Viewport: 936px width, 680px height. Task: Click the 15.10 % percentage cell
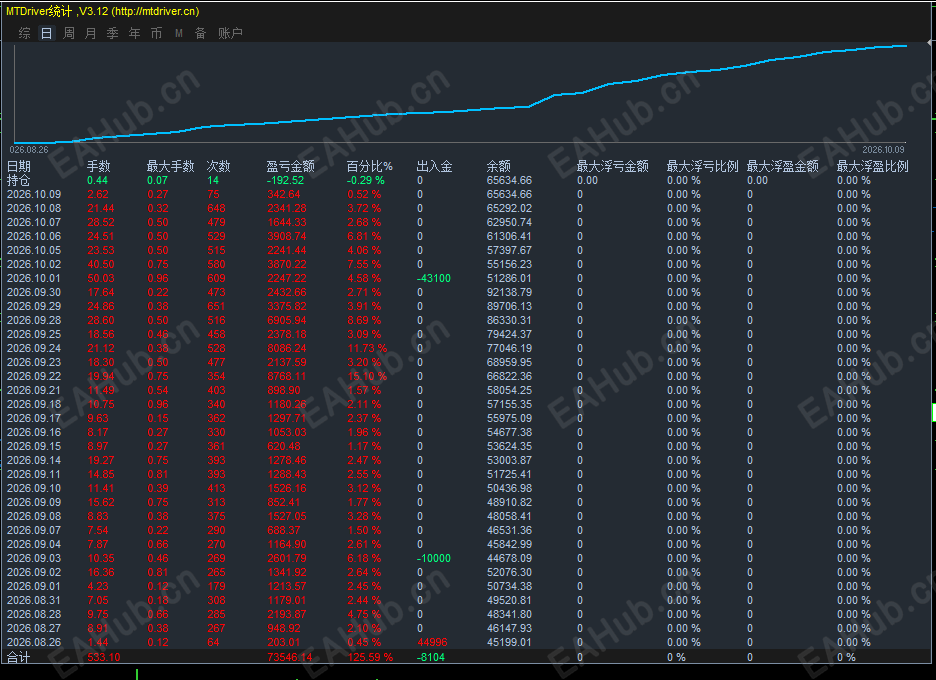(x=367, y=376)
